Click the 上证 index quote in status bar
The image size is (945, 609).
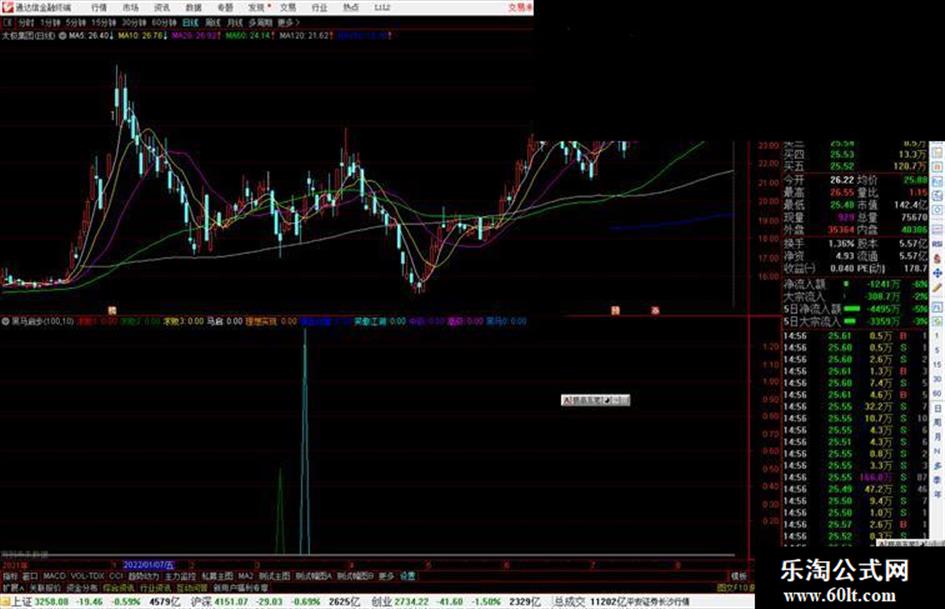(95, 602)
